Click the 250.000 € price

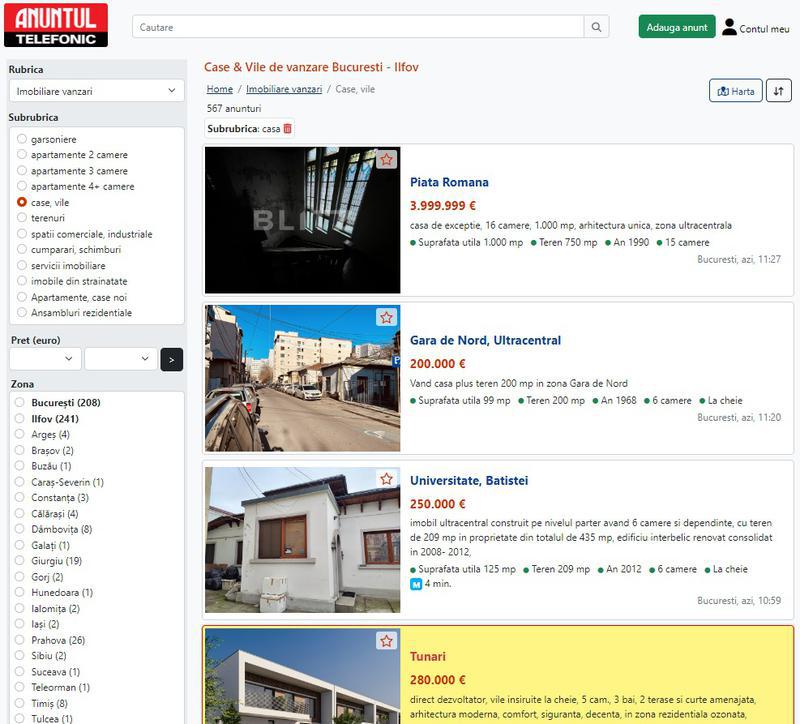tap(438, 504)
